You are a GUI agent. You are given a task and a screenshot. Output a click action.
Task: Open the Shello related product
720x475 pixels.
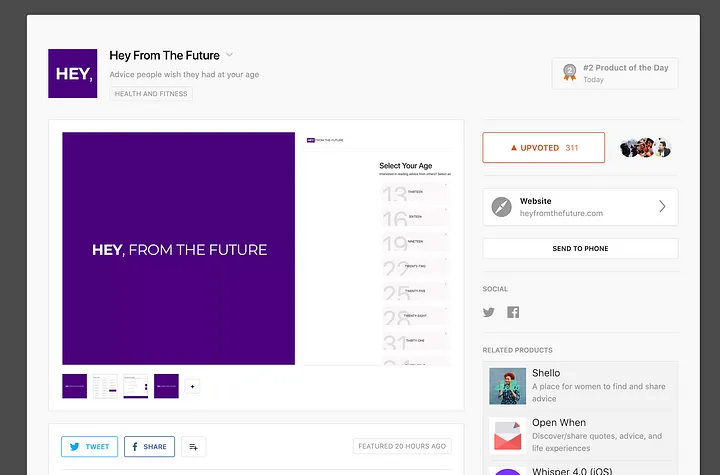[x=580, y=386]
